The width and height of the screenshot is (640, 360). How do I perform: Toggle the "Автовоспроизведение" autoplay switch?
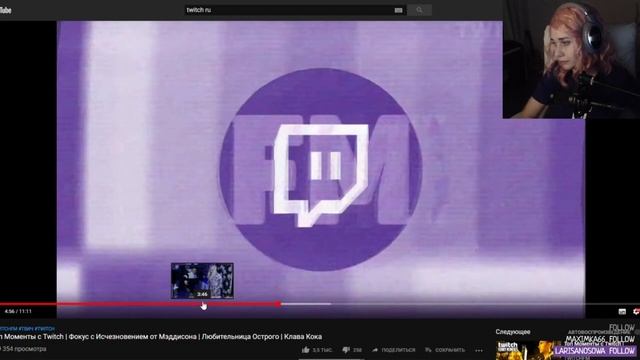point(638,332)
